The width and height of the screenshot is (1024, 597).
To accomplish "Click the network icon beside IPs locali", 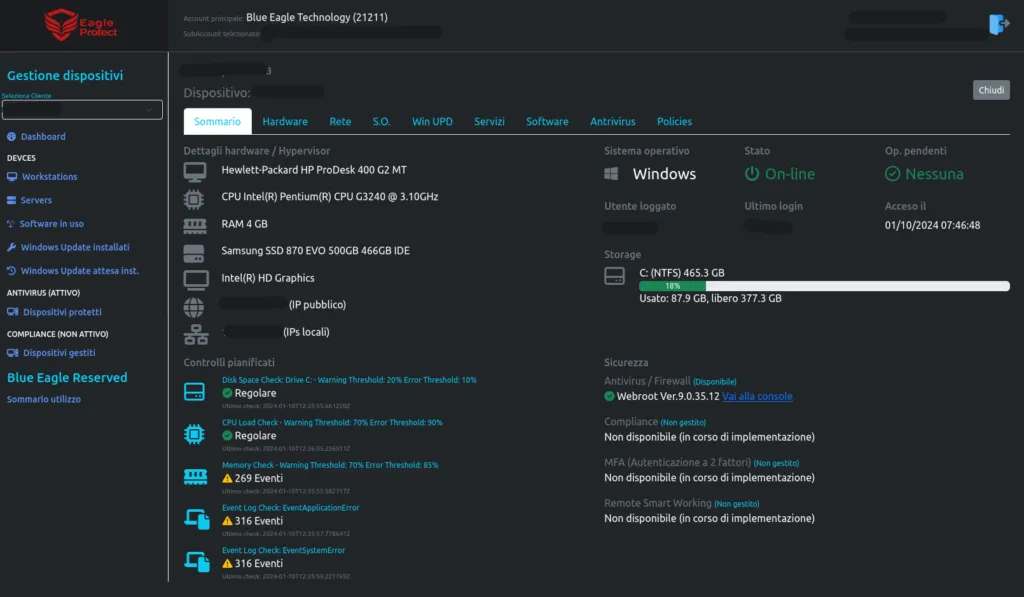I will [x=195, y=334].
